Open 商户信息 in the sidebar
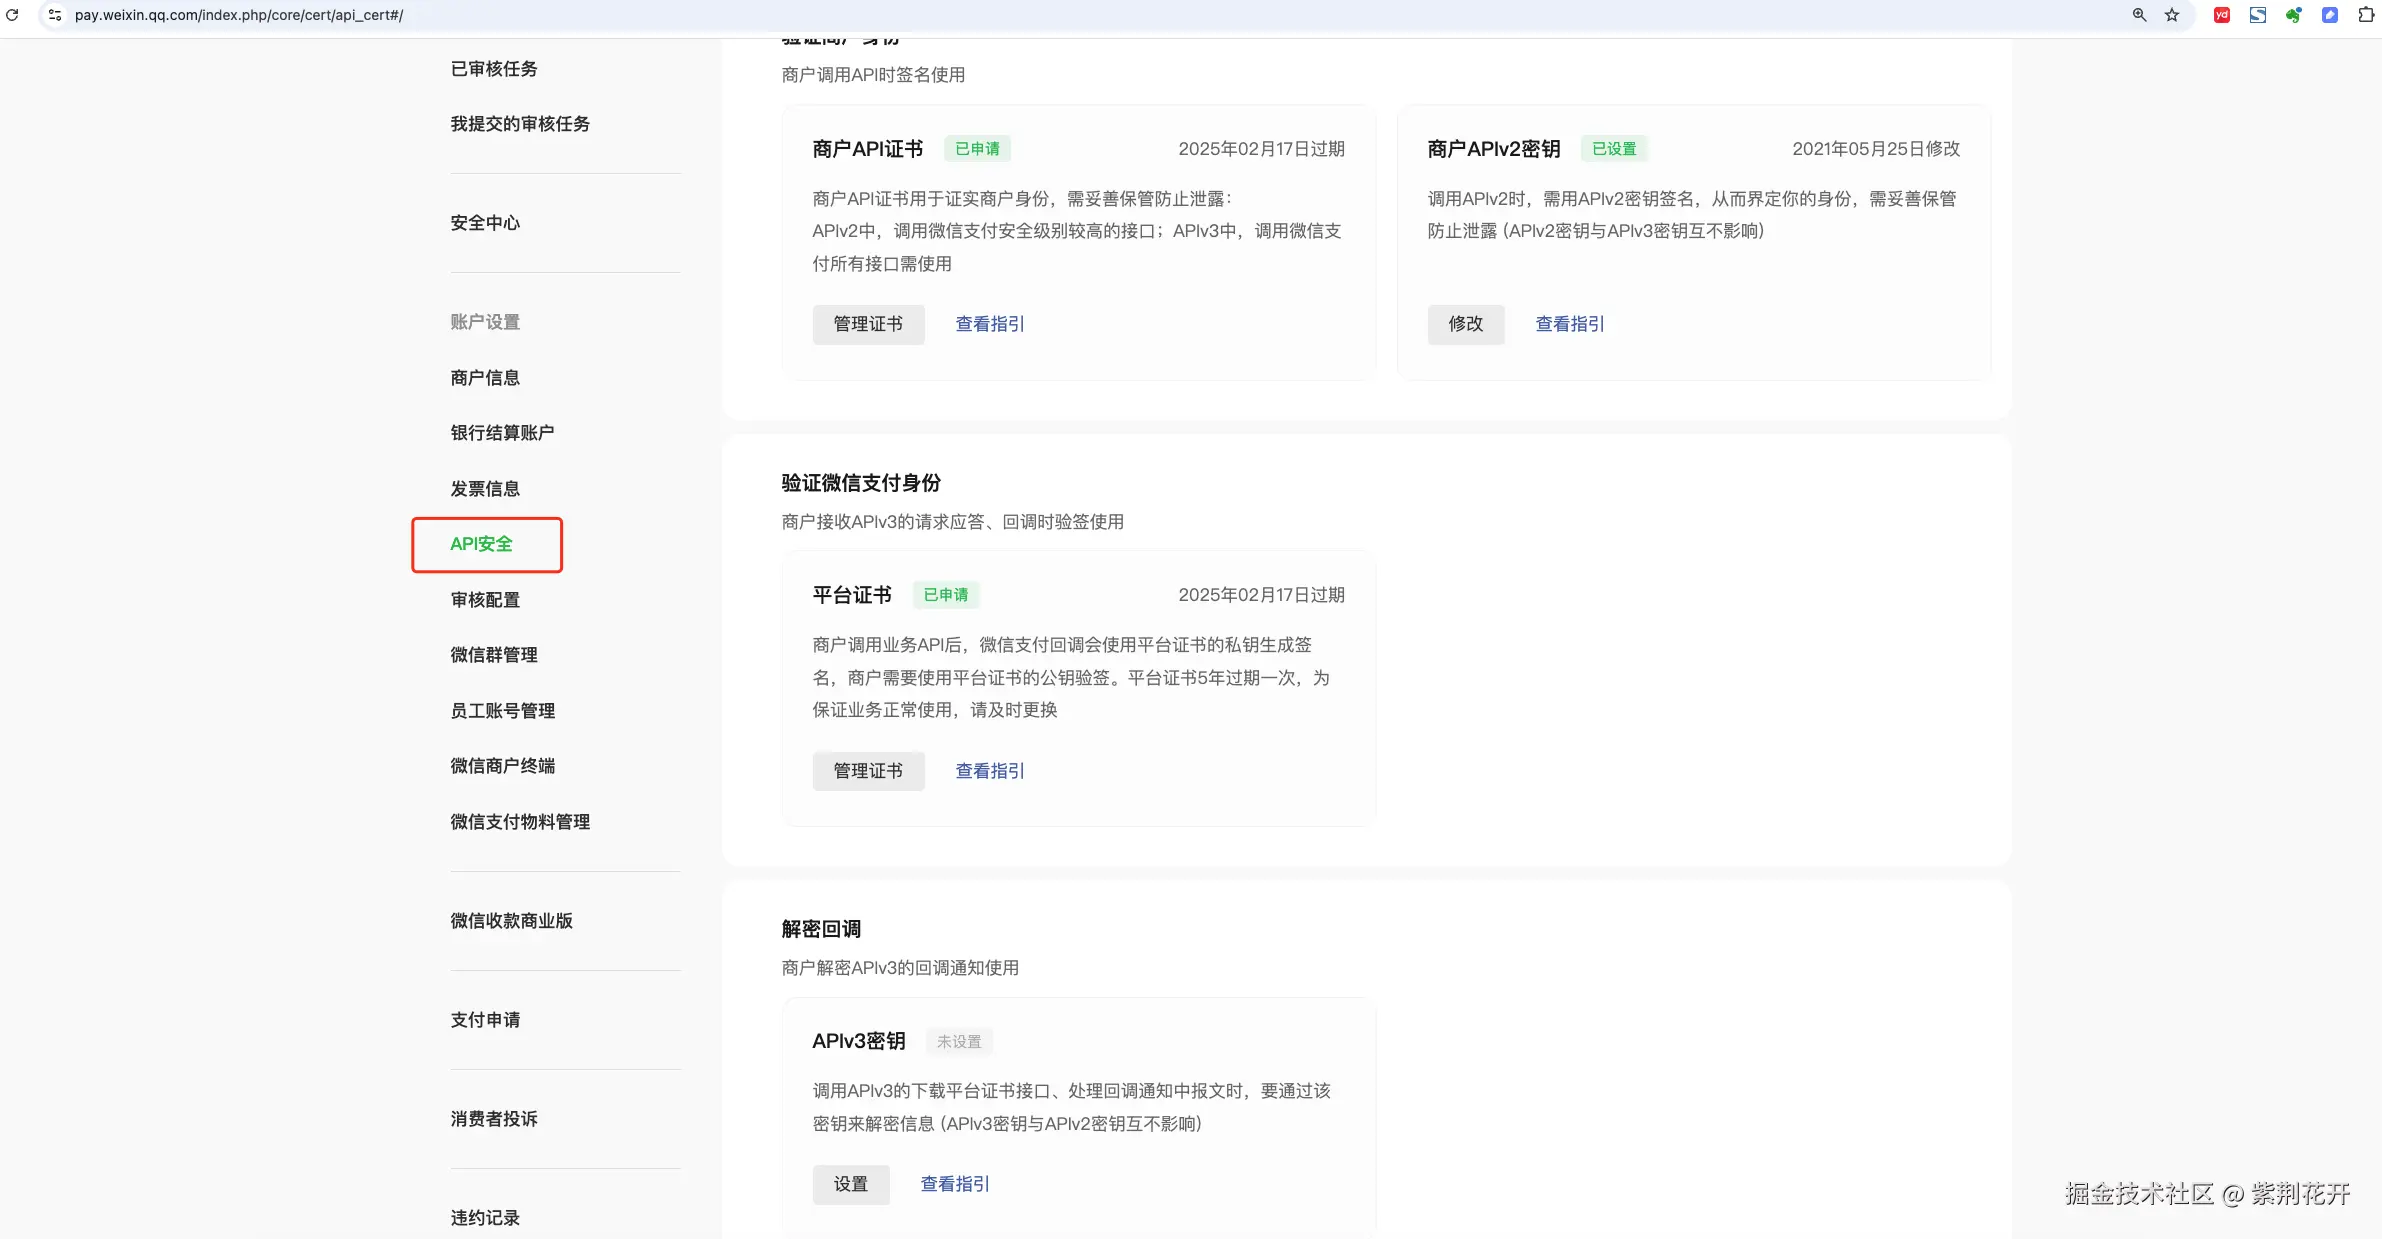Screen dimensions: 2382x1239 pos(485,378)
